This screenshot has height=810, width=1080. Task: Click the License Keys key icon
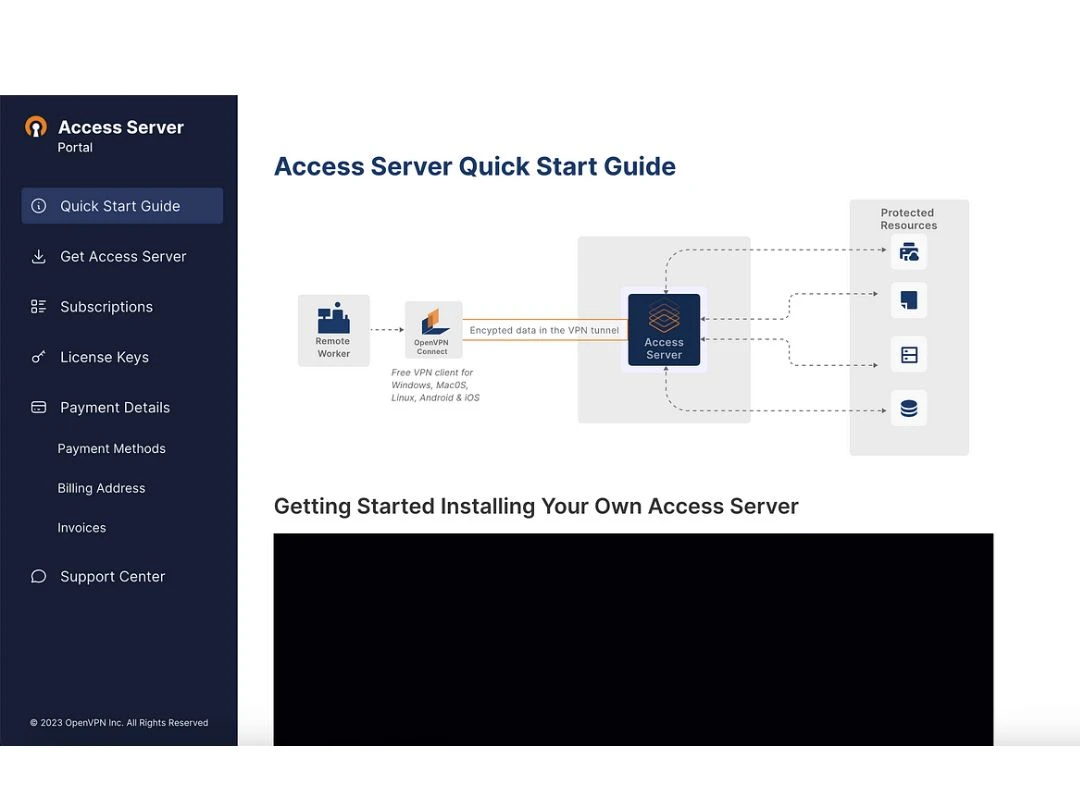coord(39,357)
